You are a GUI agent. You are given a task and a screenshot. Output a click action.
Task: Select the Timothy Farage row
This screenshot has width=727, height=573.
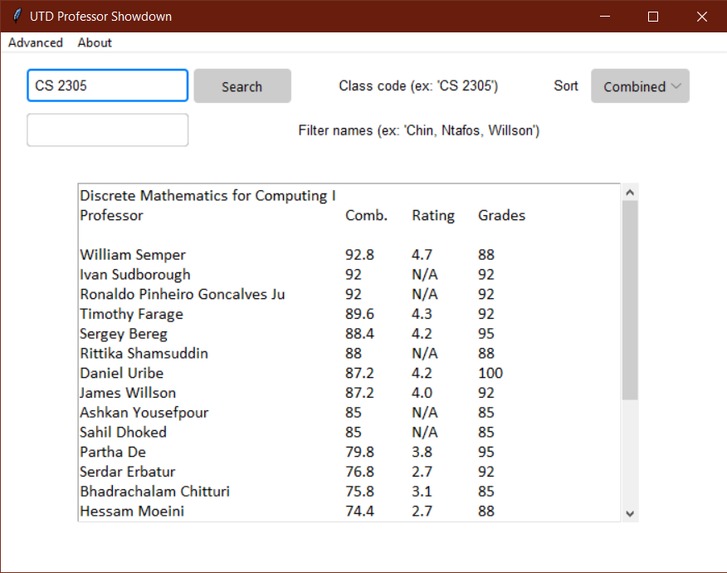point(349,314)
